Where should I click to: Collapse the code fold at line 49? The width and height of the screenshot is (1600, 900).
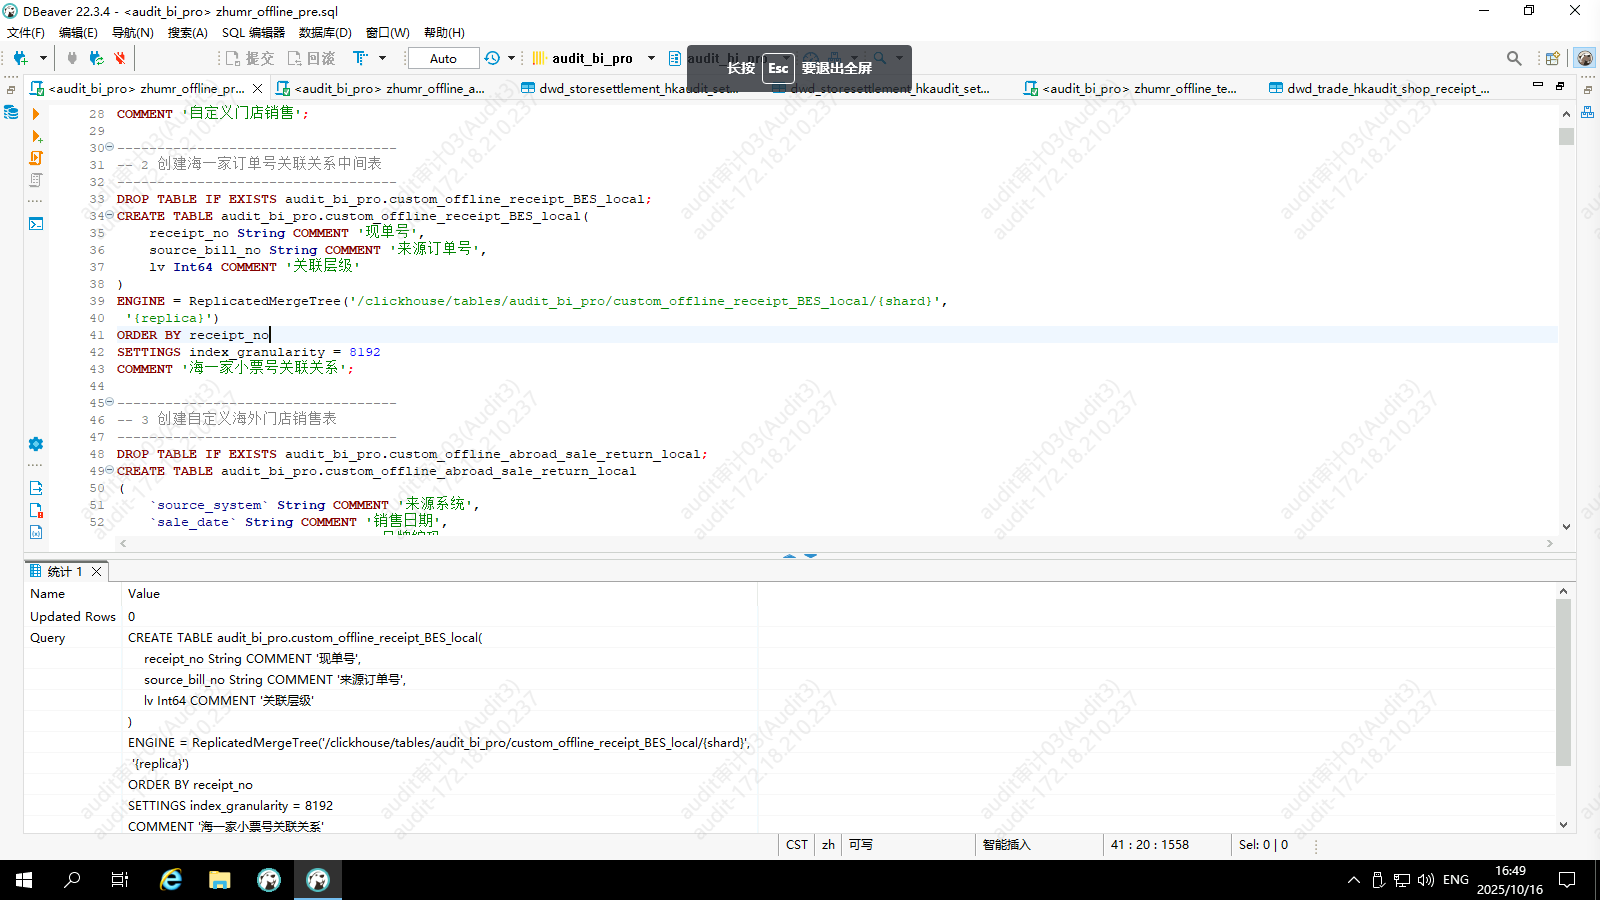click(x=109, y=470)
